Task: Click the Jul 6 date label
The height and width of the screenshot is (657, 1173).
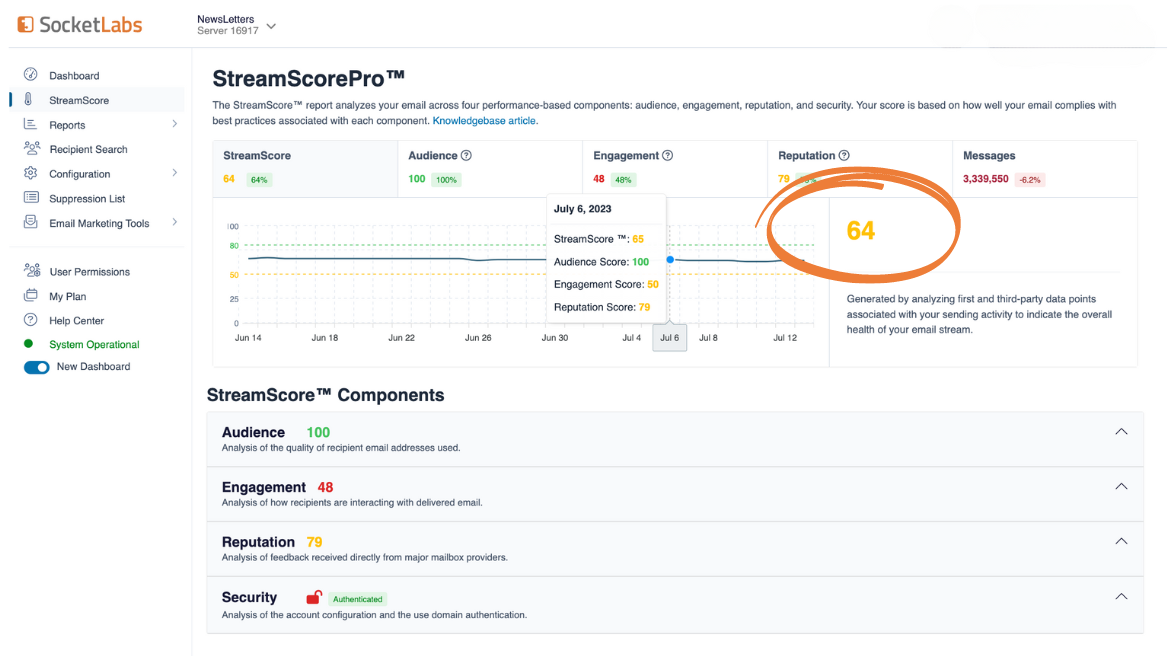Action: click(x=670, y=337)
